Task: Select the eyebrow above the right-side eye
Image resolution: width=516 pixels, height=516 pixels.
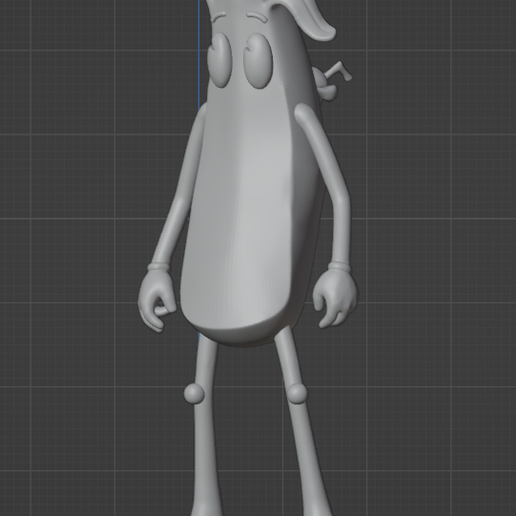Action: pyautogui.click(x=258, y=16)
